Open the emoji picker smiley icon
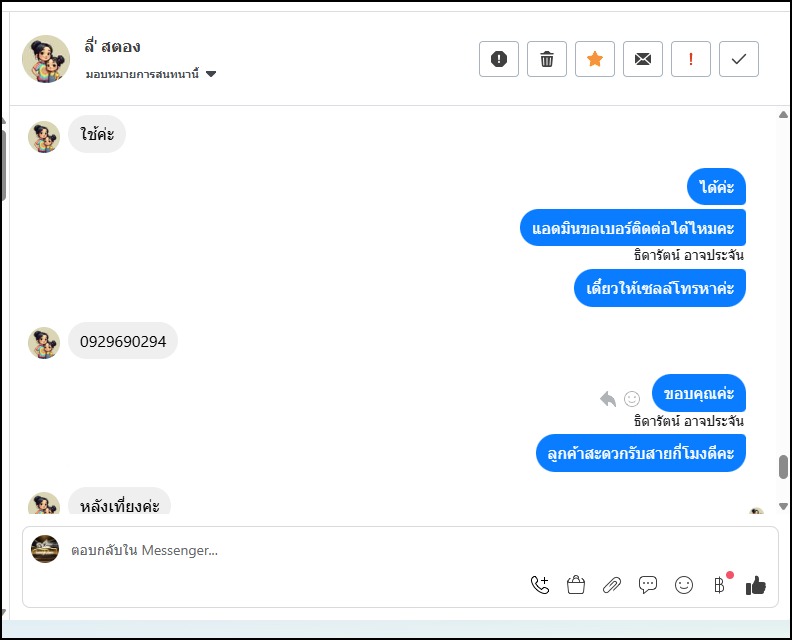Viewport: 792px width, 640px height. click(684, 585)
